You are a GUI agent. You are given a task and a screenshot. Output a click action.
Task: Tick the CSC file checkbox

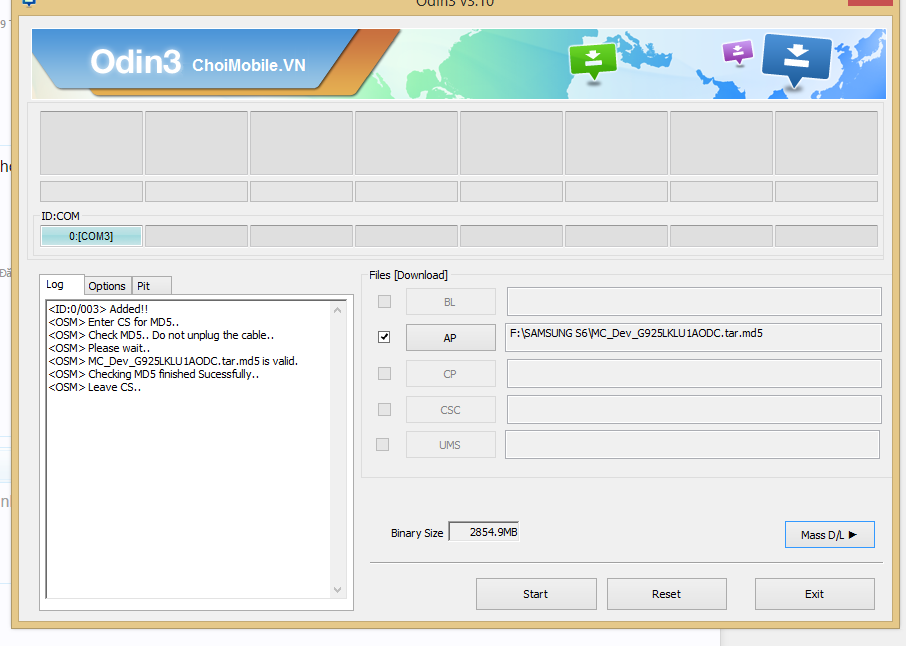[x=384, y=409]
